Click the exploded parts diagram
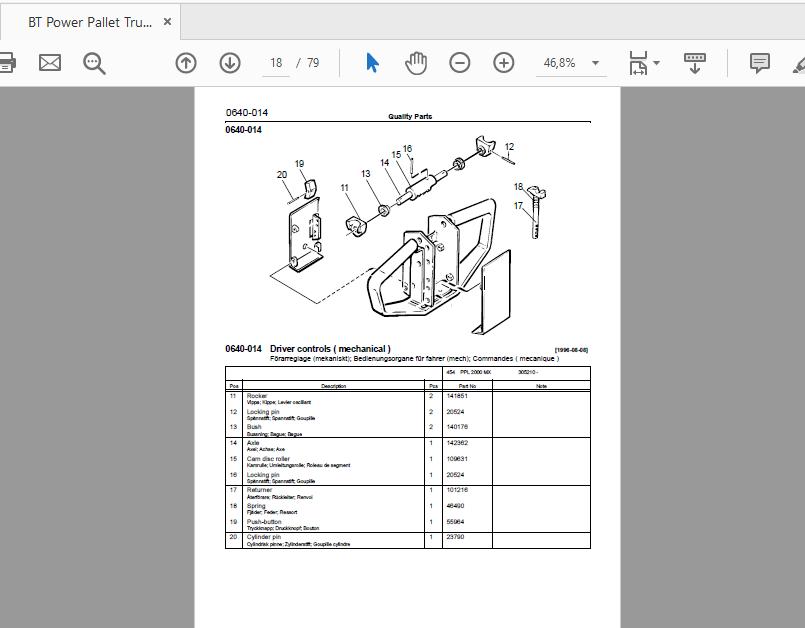Screen dimensions: 805x628 tap(408, 235)
